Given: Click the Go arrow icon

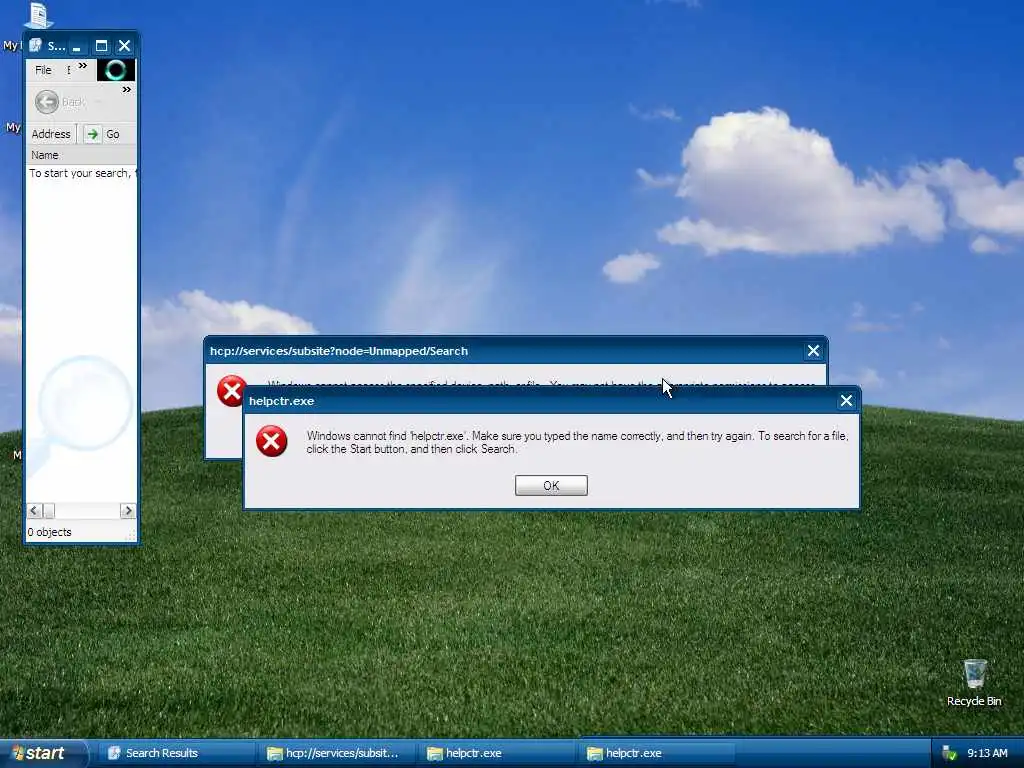Looking at the screenshot, I should (93, 134).
